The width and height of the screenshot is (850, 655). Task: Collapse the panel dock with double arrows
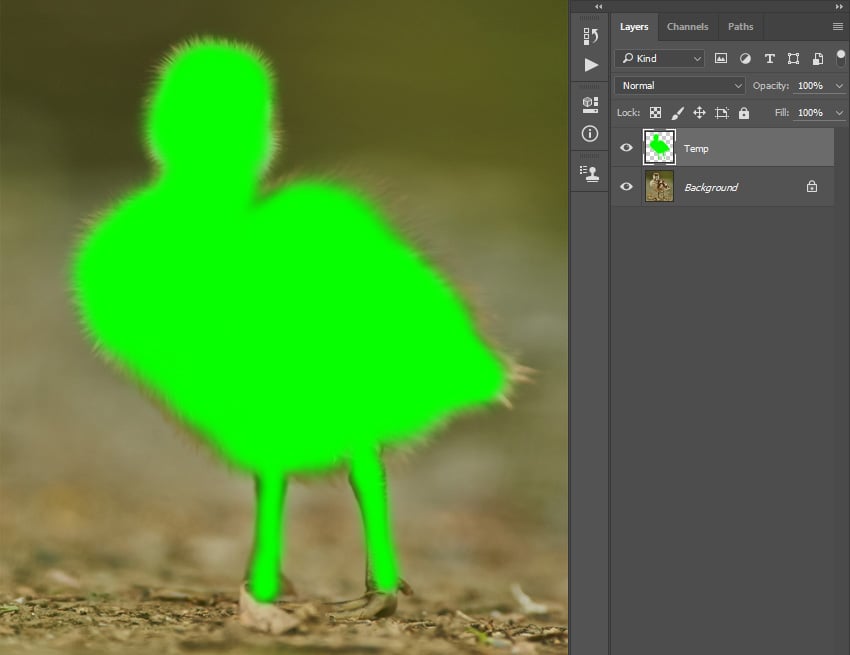(597, 6)
